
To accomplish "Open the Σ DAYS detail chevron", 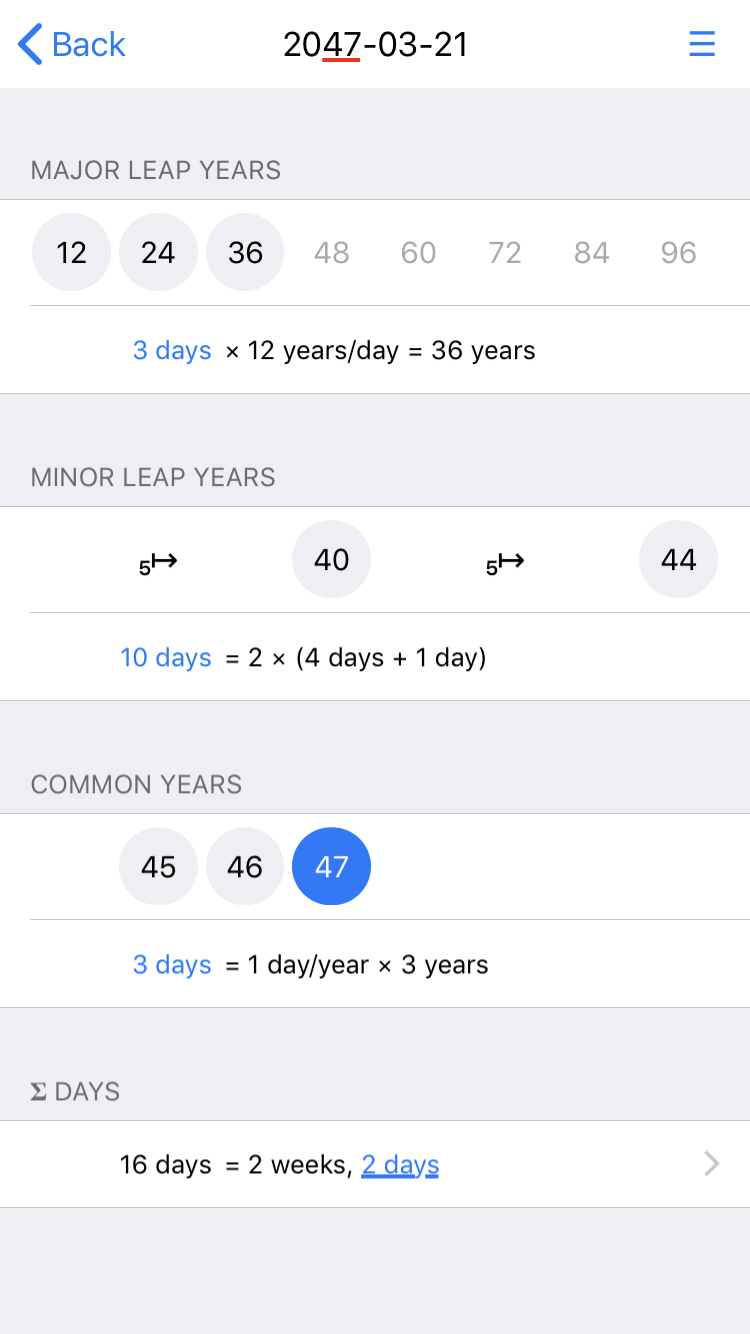I will [711, 1164].
